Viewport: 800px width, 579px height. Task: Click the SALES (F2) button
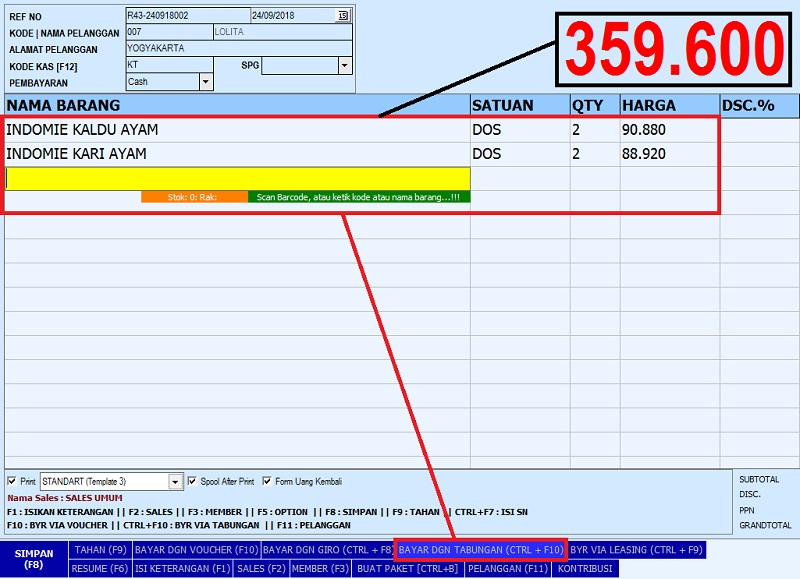261,568
